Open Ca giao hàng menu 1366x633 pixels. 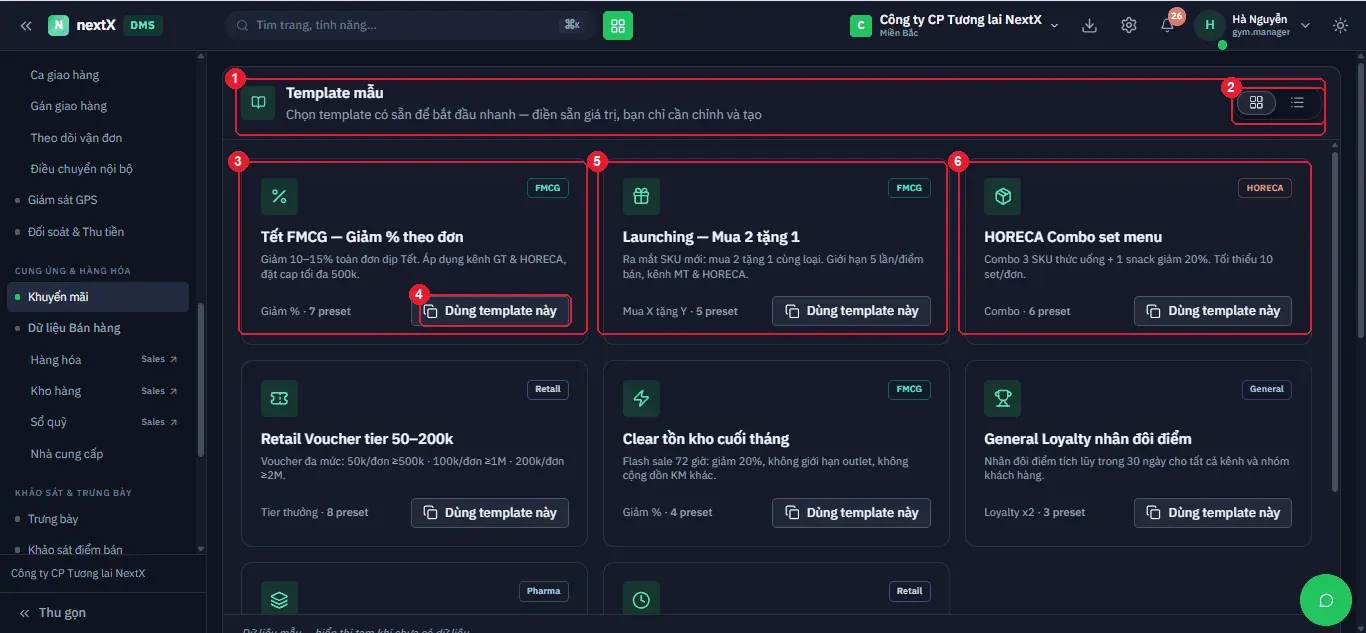click(65, 75)
